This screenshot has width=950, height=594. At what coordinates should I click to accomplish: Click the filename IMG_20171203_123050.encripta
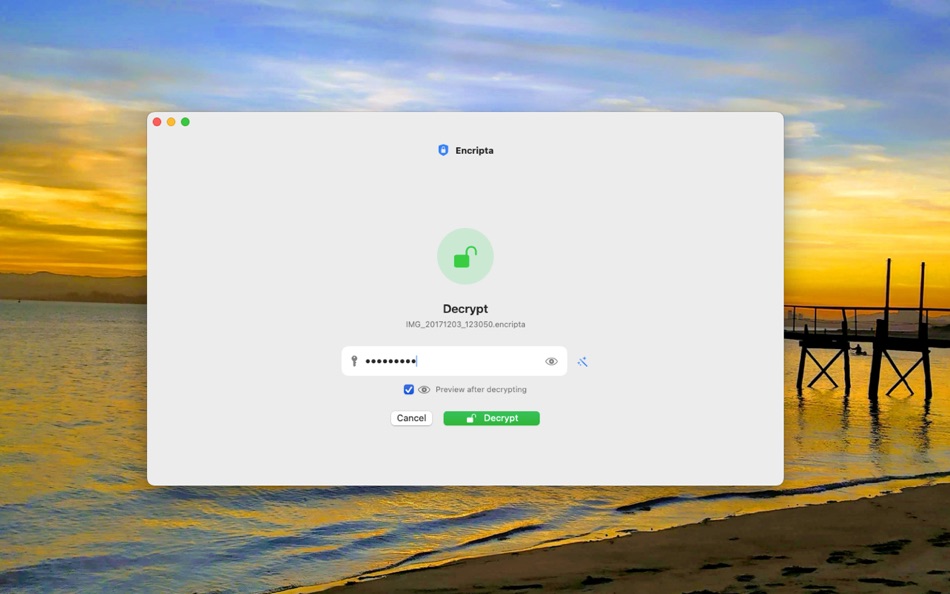(465, 324)
